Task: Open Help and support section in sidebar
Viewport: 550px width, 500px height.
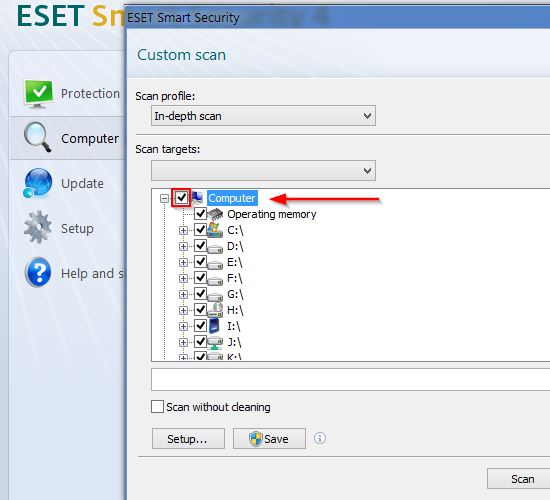Action: [67, 273]
